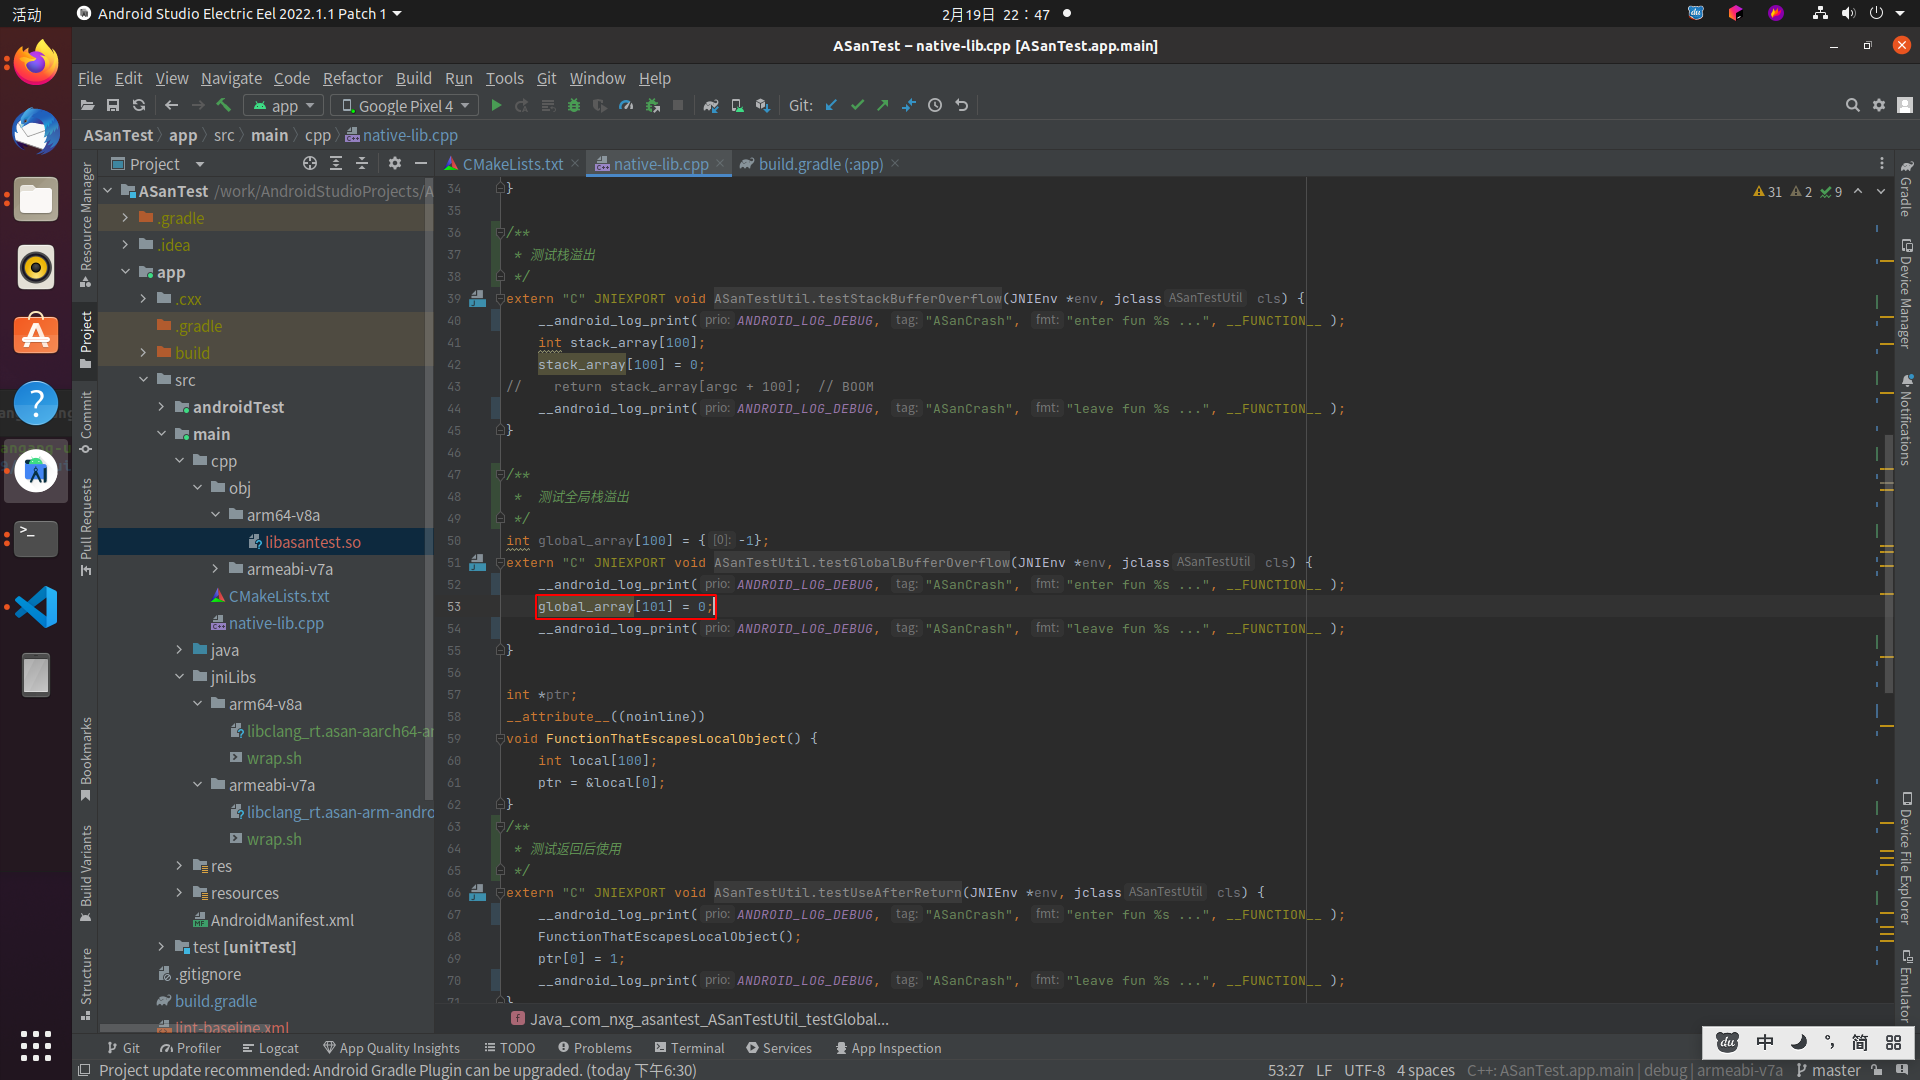The height and width of the screenshot is (1080, 1920).
Task: Toggle the Build Variants tool window
Action: (86, 872)
